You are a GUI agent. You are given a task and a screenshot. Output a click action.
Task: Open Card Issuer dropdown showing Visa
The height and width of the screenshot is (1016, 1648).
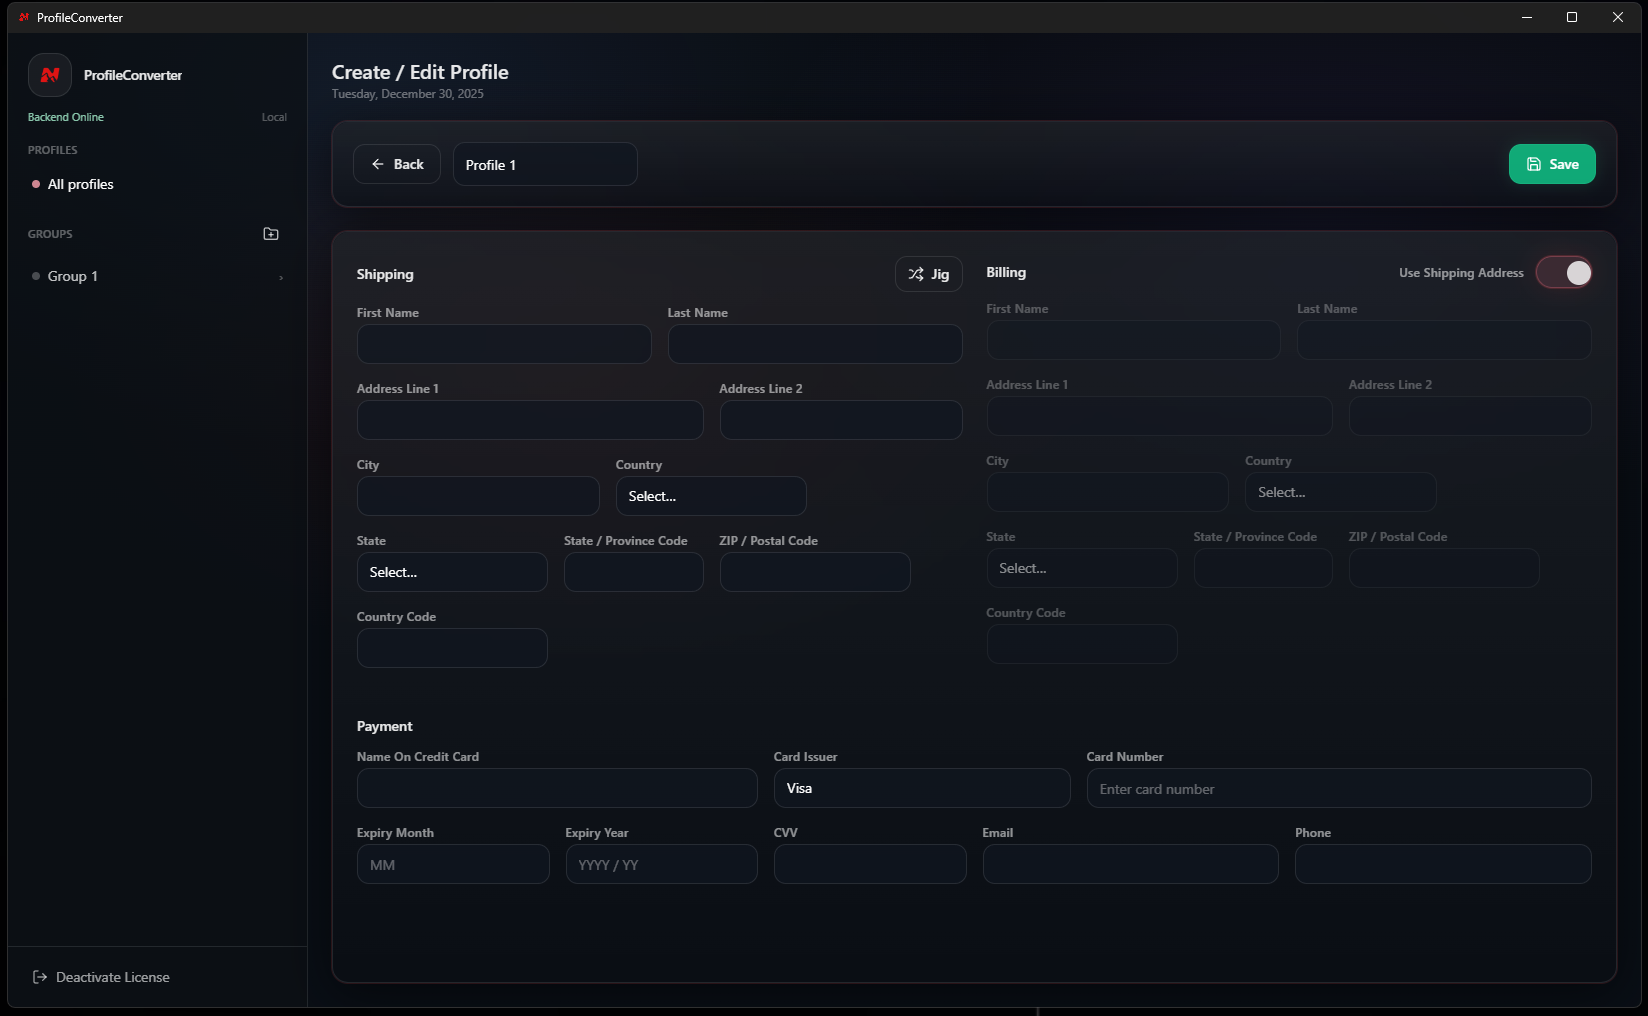[922, 788]
